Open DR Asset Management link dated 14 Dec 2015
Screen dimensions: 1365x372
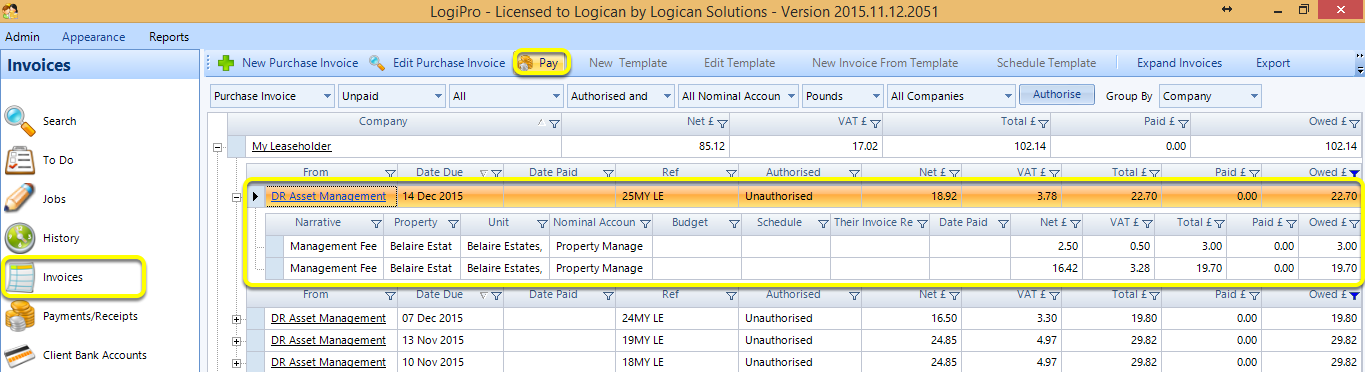[328, 196]
